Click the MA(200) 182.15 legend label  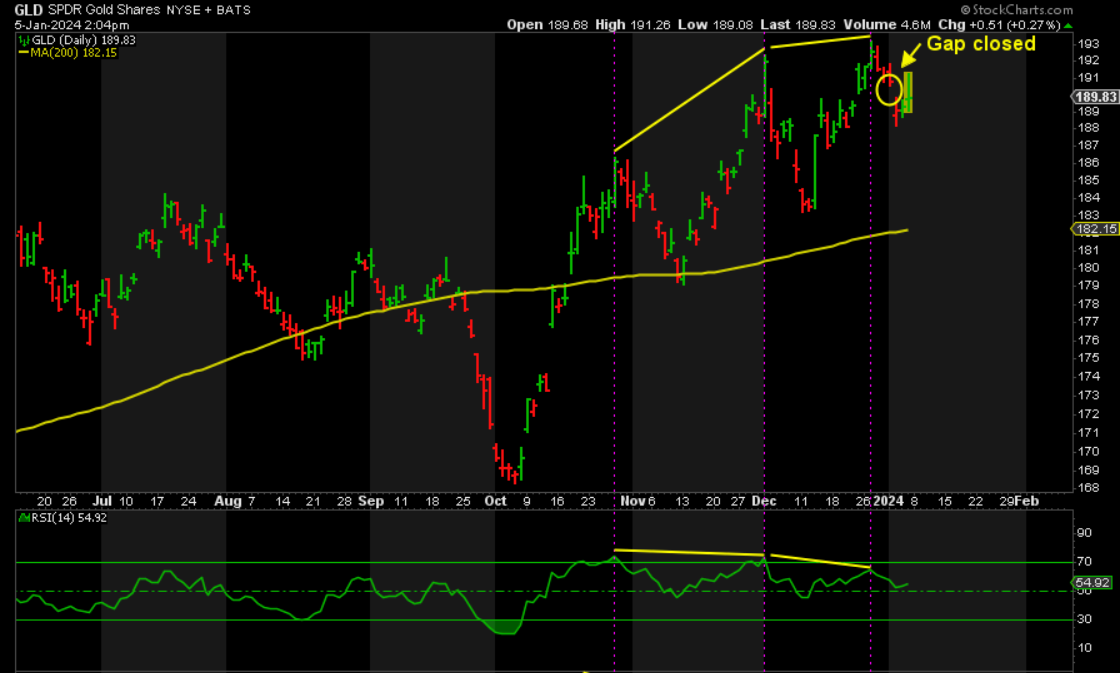click(74, 53)
